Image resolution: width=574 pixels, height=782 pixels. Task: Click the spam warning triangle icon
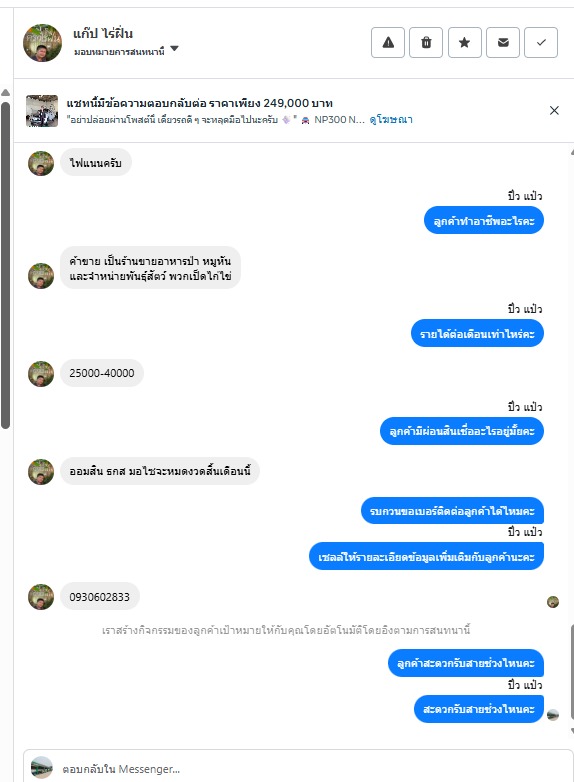pyautogui.click(x=388, y=42)
